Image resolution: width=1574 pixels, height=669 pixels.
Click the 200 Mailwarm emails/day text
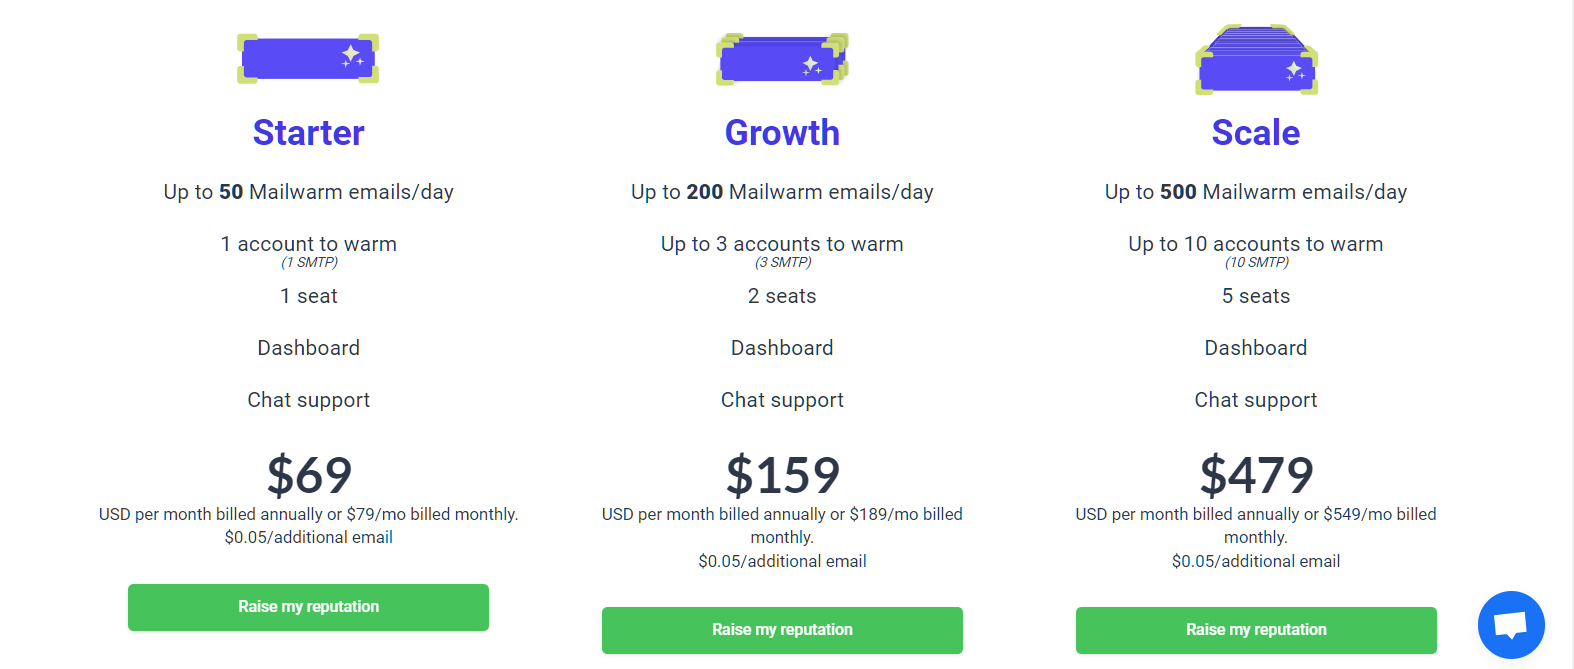coord(782,192)
